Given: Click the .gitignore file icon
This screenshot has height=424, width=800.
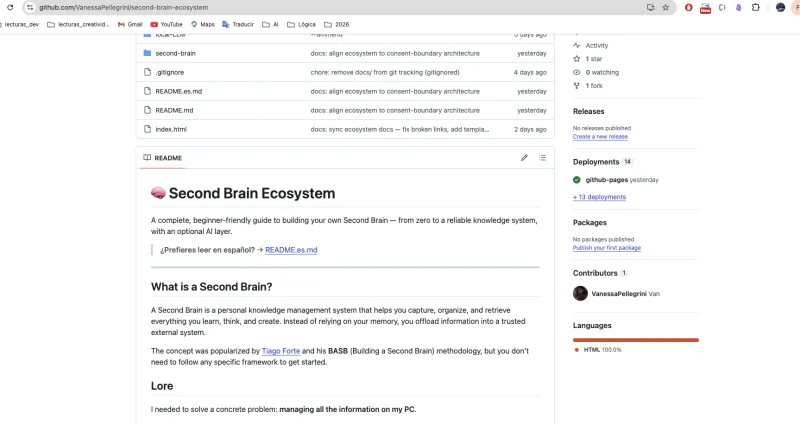Looking at the screenshot, I should (147, 72).
